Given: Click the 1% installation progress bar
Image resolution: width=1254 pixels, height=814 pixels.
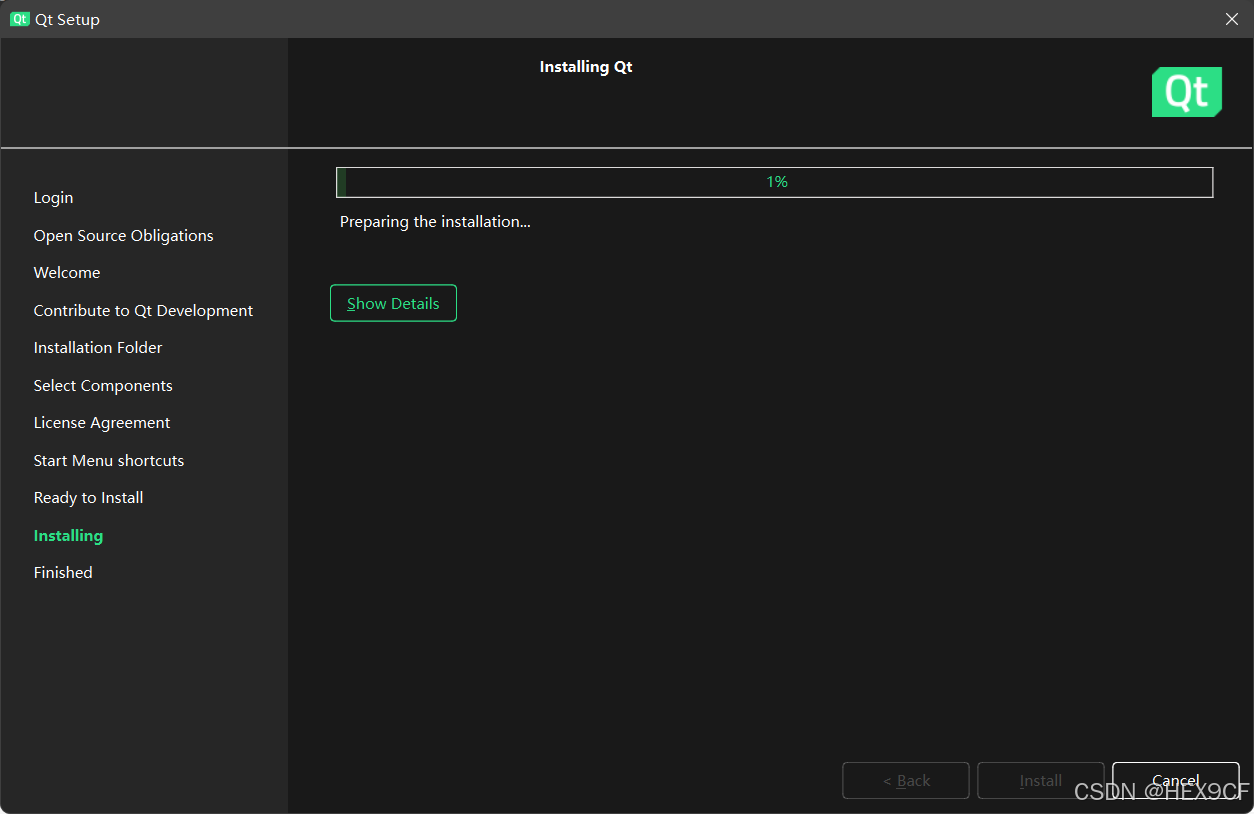Looking at the screenshot, I should click(775, 182).
